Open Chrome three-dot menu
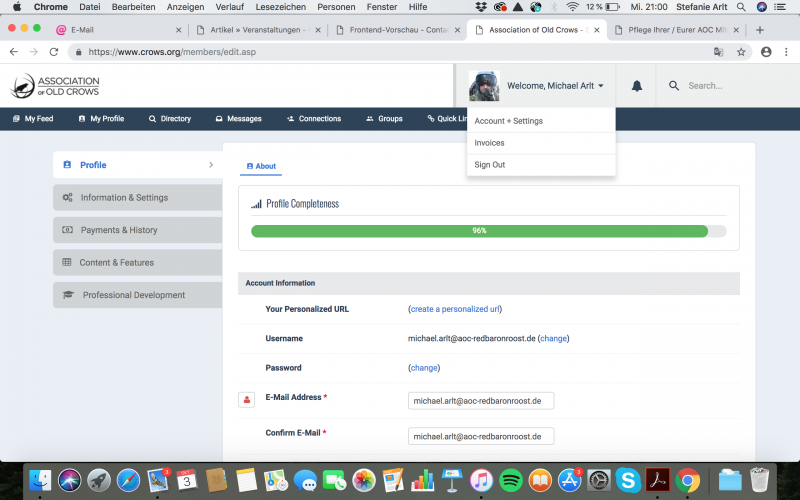The width and height of the screenshot is (800, 500). click(786, 52)
